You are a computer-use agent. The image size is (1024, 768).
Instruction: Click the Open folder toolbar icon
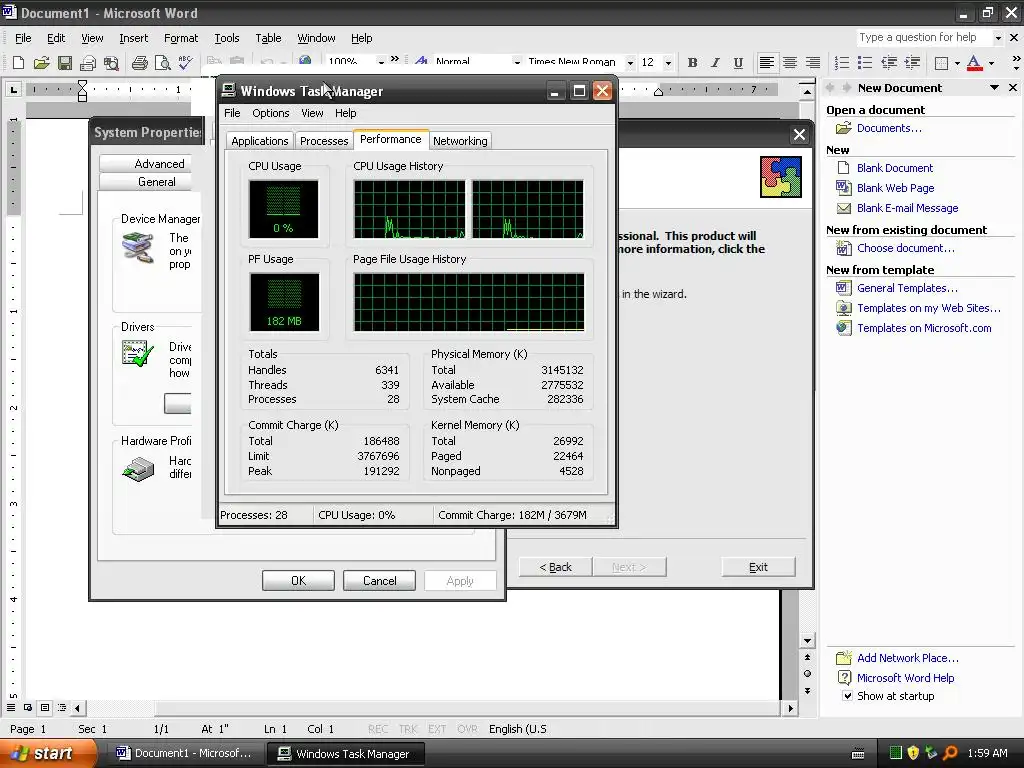click(x=41, y=63)
